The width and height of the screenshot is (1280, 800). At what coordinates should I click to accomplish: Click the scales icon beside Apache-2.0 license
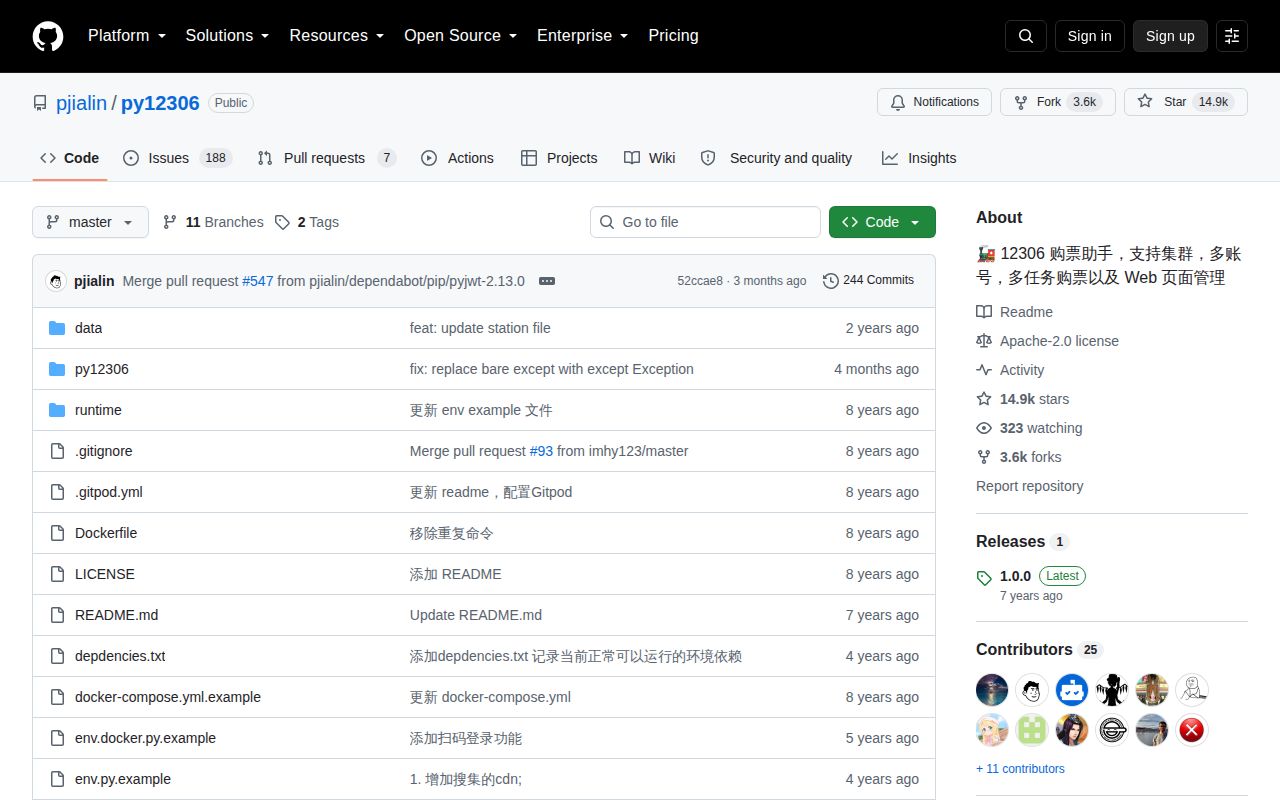(984, 341)
